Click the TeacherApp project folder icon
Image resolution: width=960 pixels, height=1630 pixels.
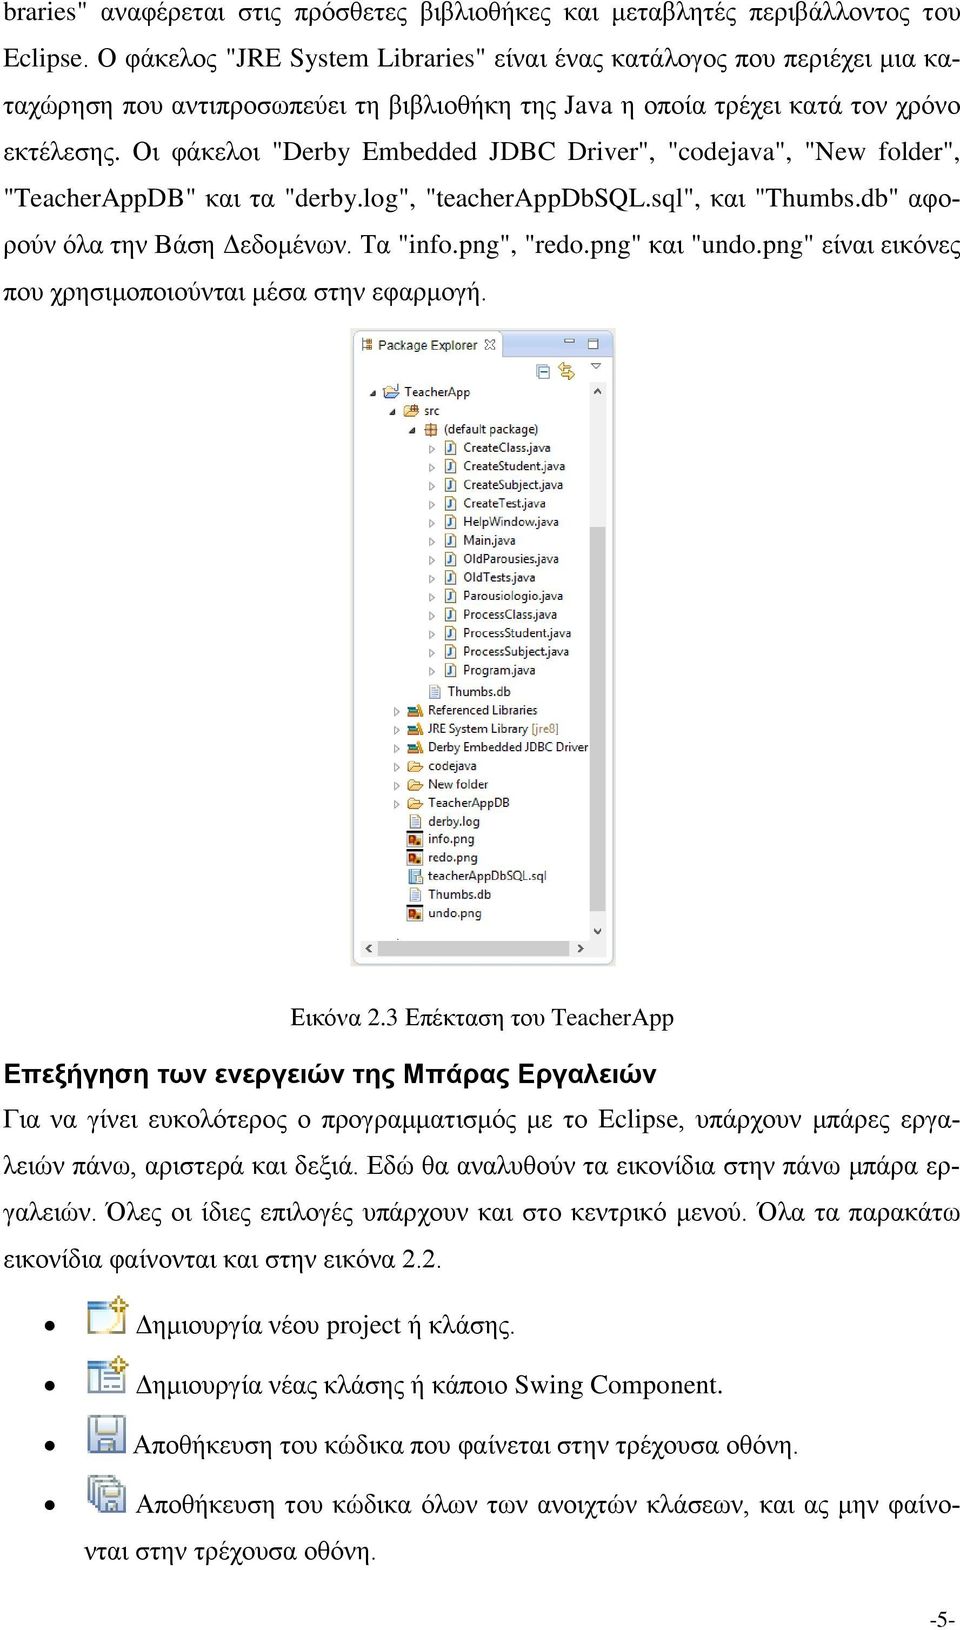[391, 392]
